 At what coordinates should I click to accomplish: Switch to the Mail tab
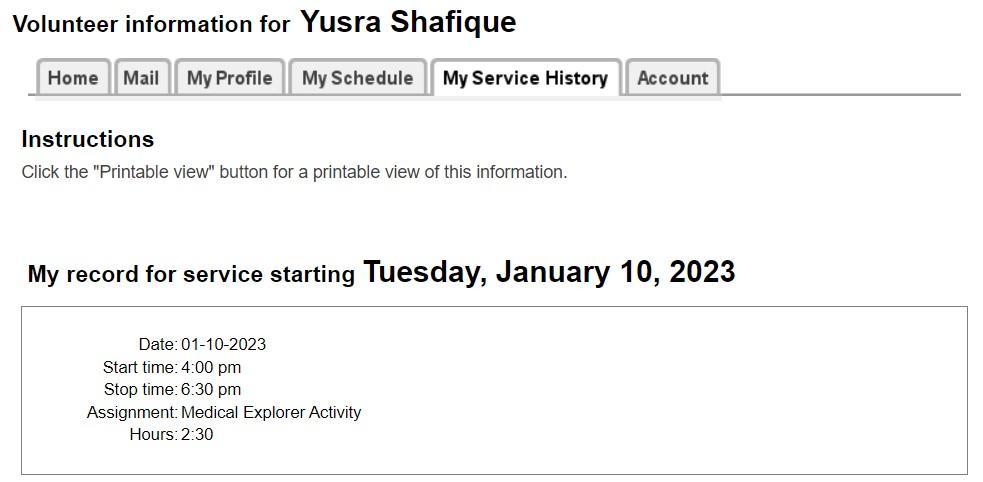pos(141,78)
